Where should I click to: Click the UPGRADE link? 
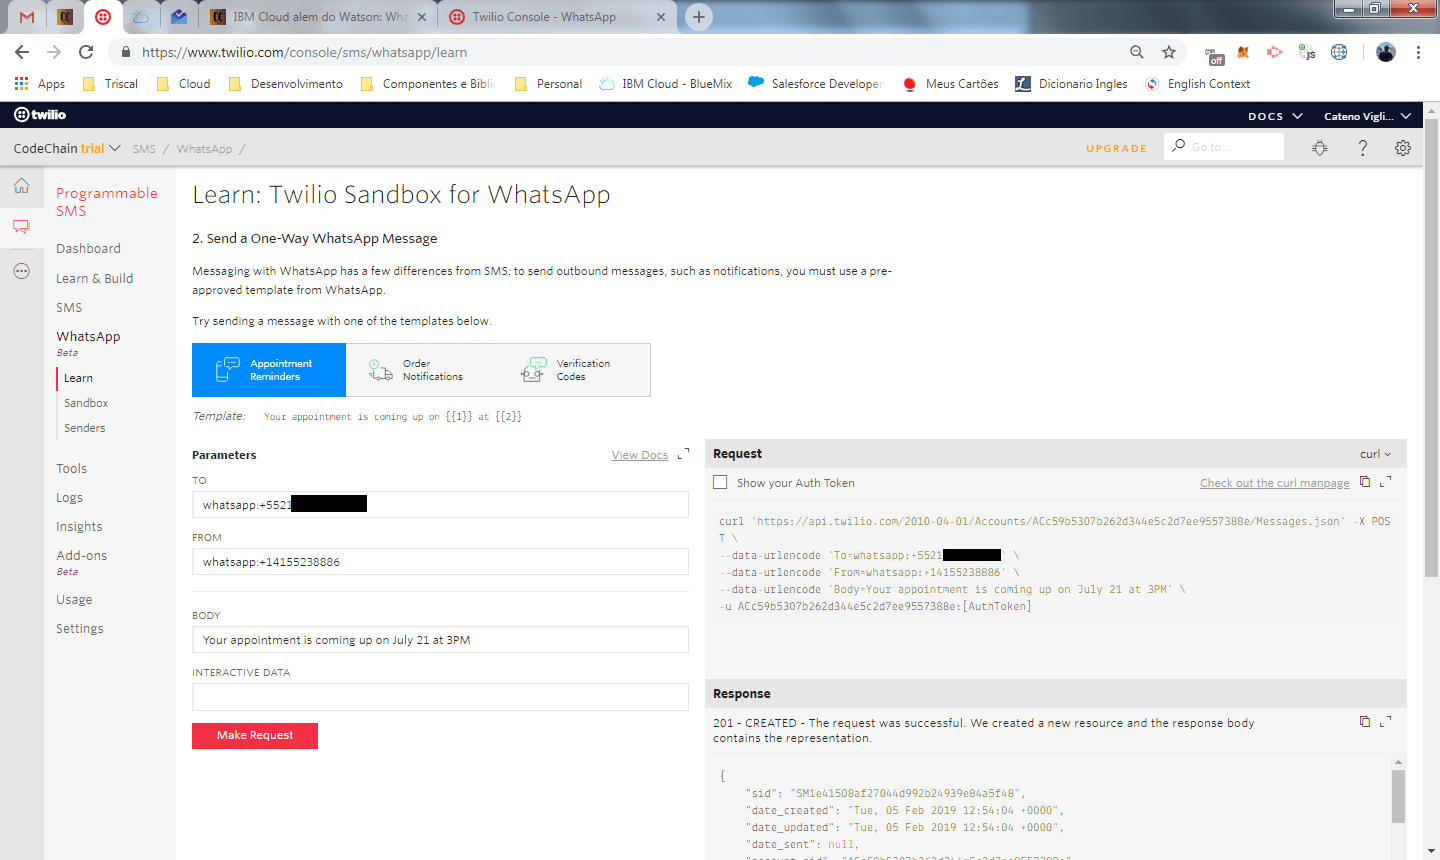pyautogui.click(x=1116, y=148)
